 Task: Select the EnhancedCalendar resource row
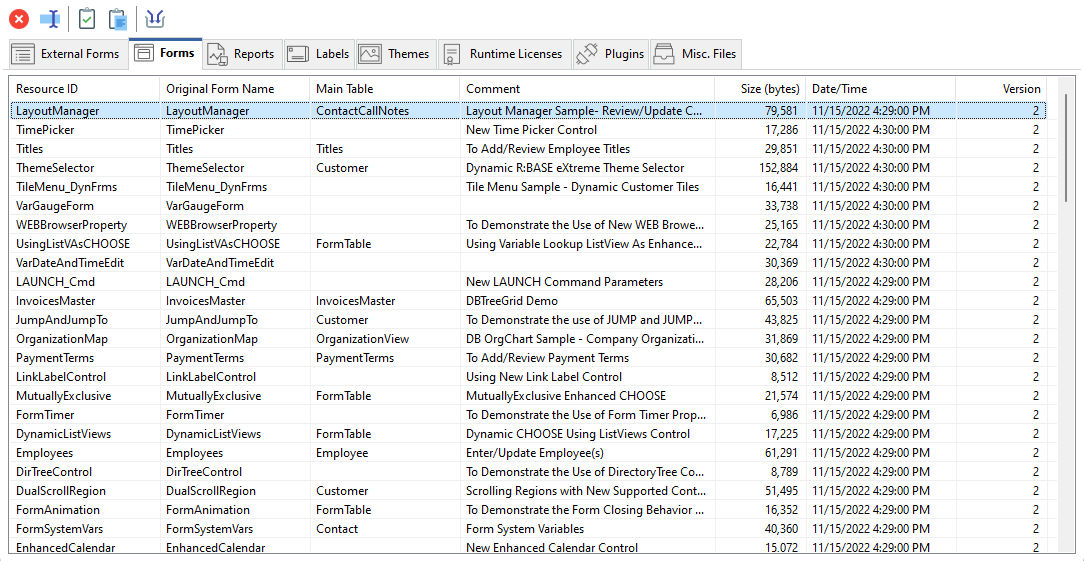528,548
